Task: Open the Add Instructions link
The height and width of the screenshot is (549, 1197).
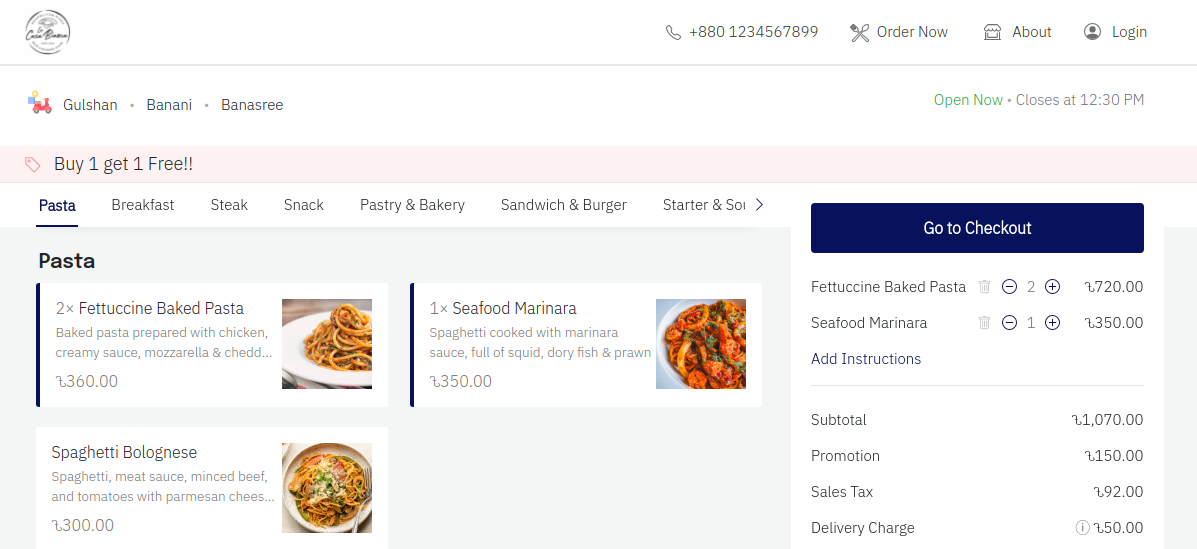Action: point(866,359)
